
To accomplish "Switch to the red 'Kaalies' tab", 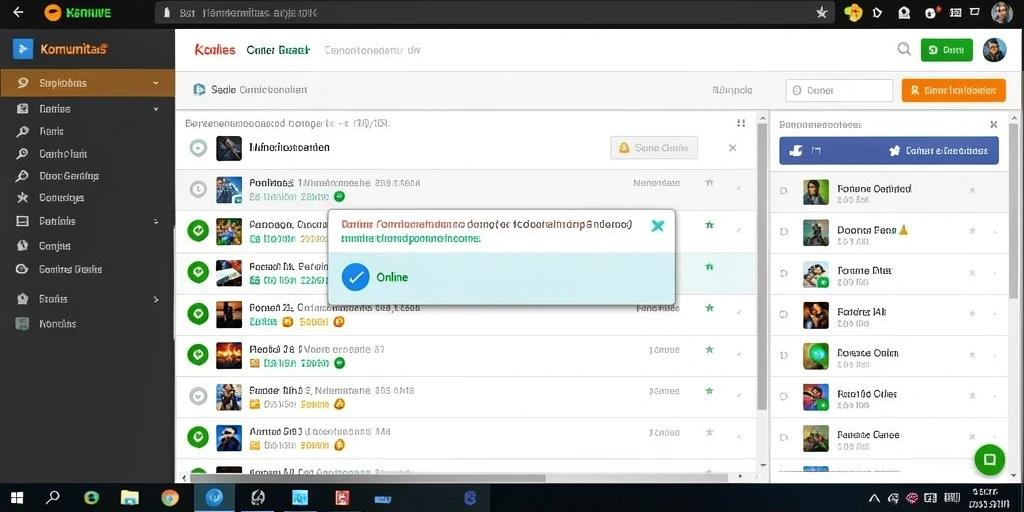I will point(215,50).
